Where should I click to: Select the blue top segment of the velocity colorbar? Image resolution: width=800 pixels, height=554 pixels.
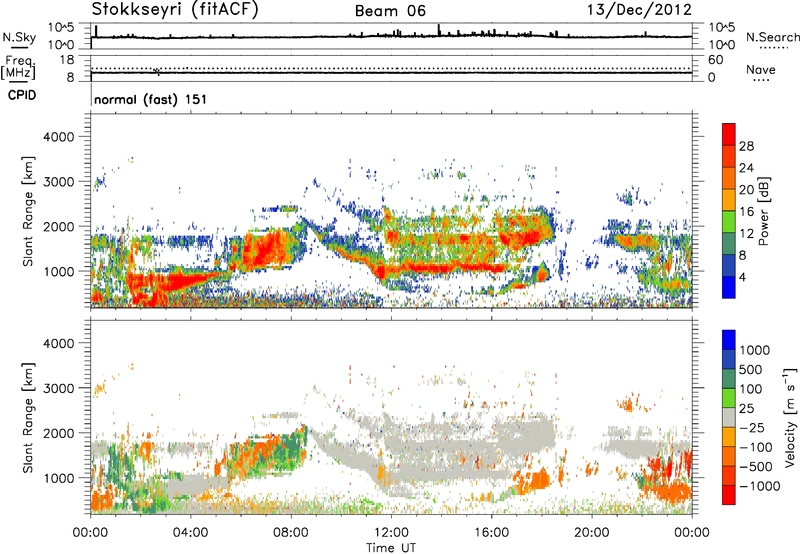[x=729, y=340]
